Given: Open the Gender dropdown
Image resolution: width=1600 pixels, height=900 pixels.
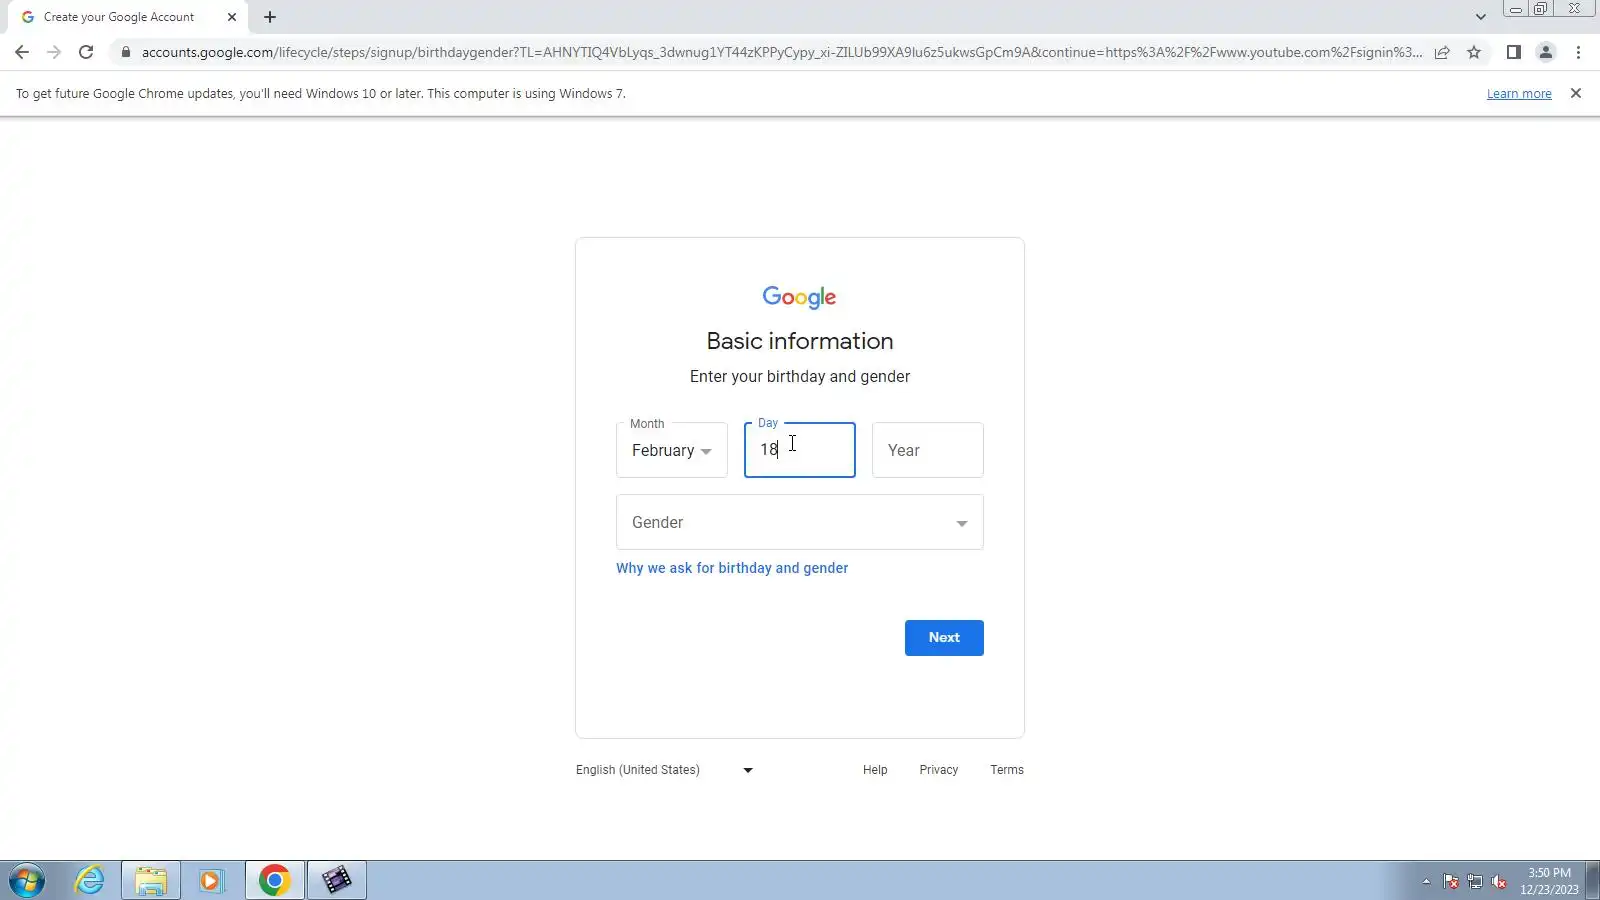Looking at the screenshot, I should [x=800, y=522].
